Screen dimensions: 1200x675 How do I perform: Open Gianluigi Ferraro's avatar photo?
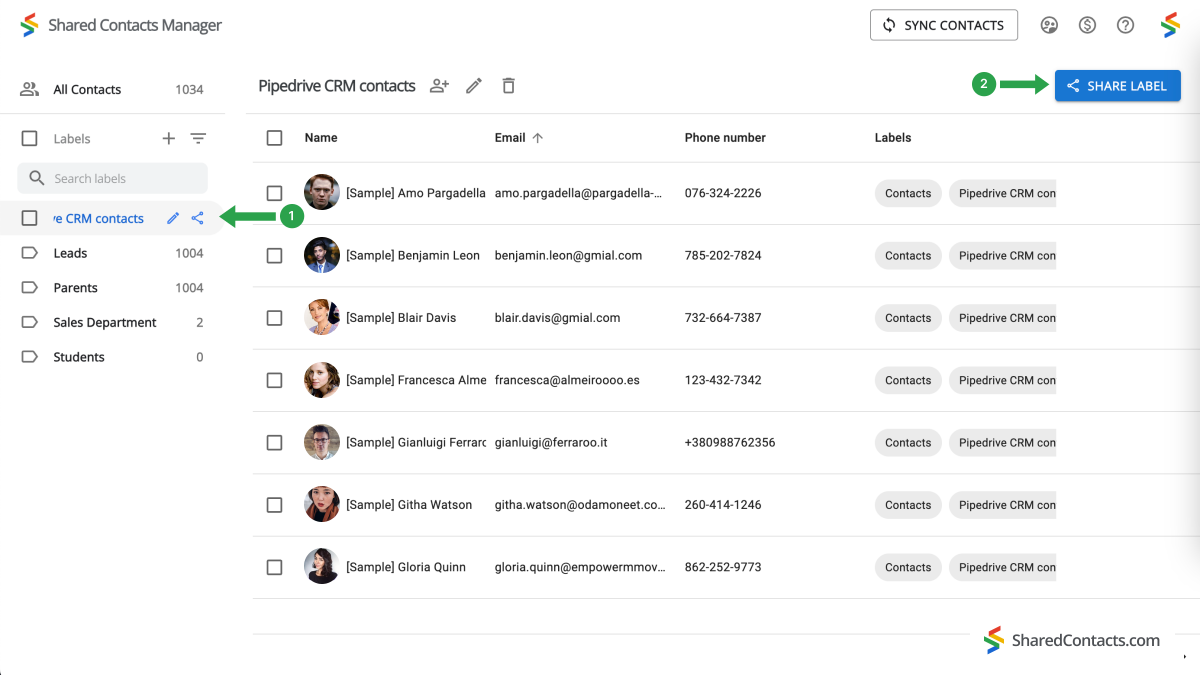[322, 442]
